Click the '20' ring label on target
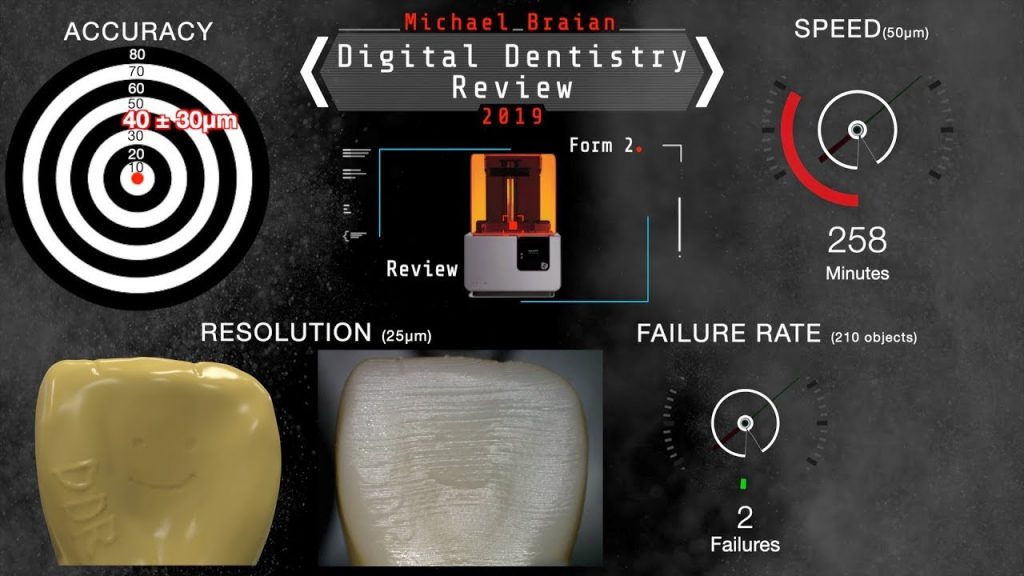Image resolution: width=1024 pixels, height=576 pixels. (x=136, y=154)
